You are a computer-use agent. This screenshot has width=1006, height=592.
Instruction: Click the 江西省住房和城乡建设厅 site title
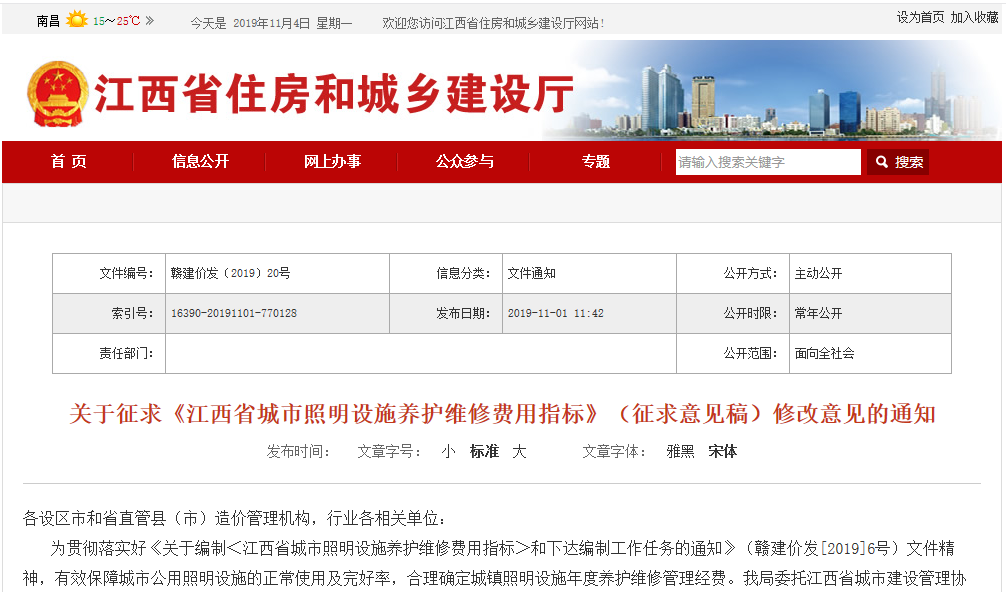335,95
